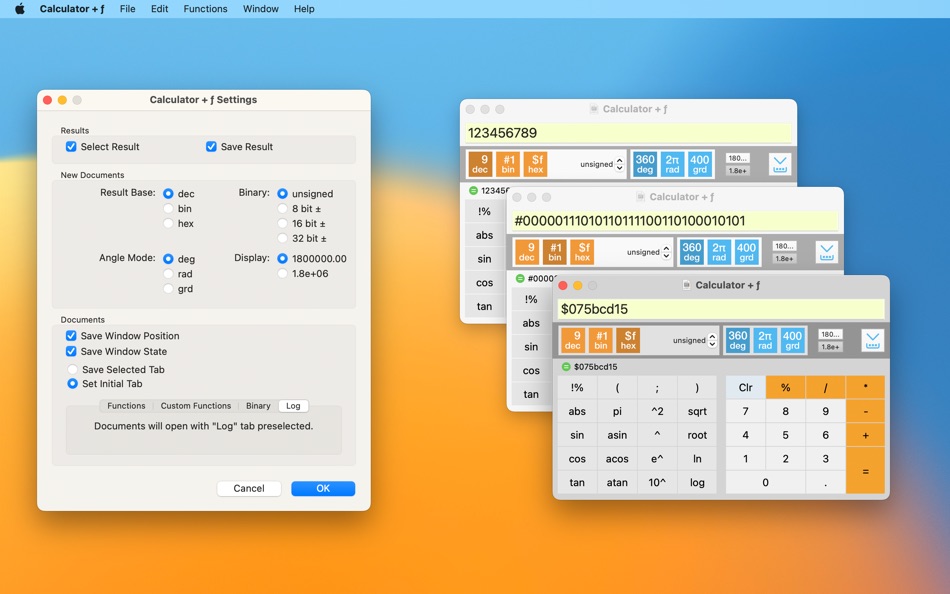Click the binary number expression field
The width and height of the screenshot is (950, 594).
[675, 221]
